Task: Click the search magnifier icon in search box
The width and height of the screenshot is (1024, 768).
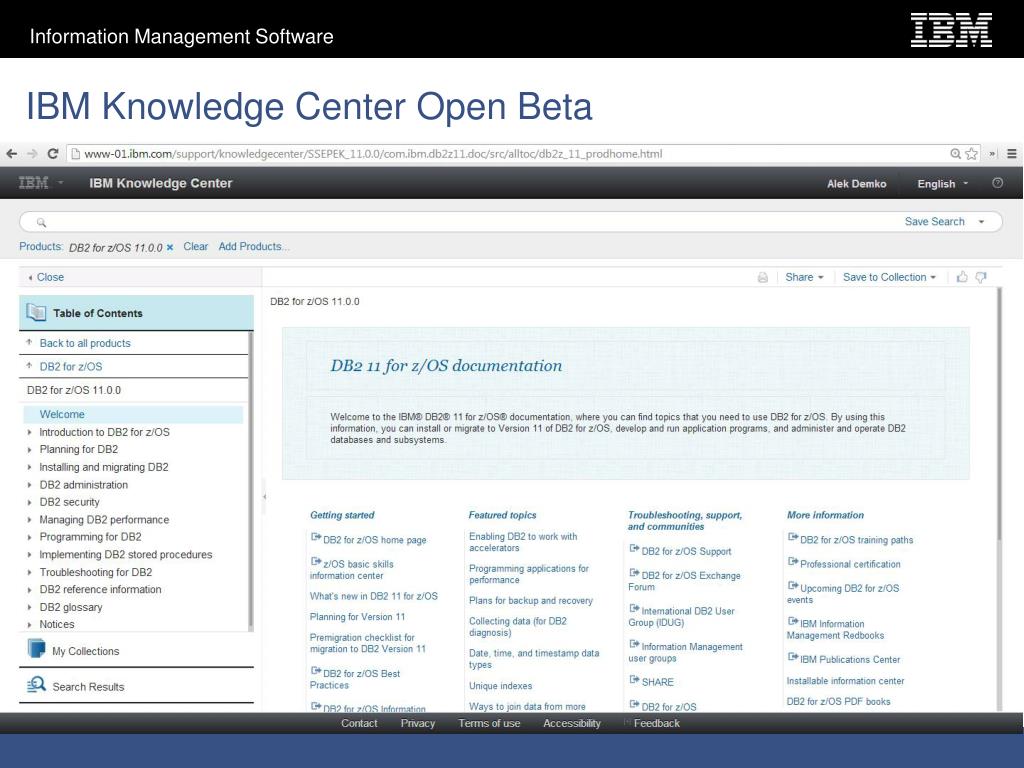Action: (41, 223)
